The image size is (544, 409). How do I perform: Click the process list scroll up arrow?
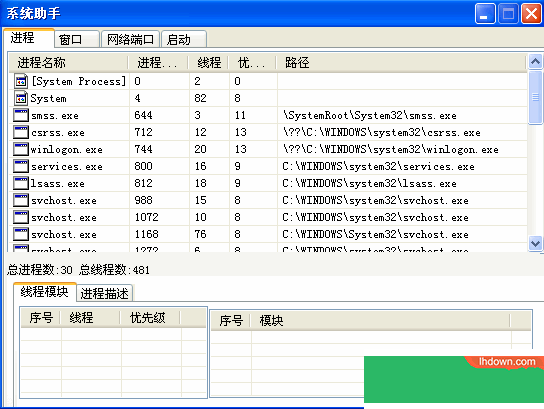click(x=535, y=62)
